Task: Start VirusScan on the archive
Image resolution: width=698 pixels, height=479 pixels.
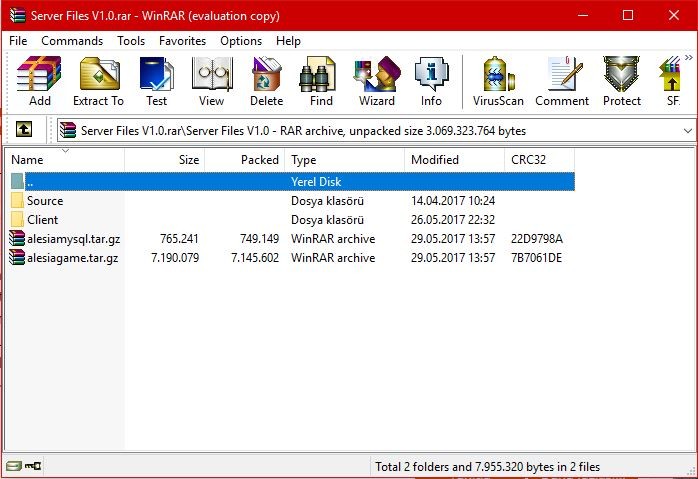Action: [498, 81]
